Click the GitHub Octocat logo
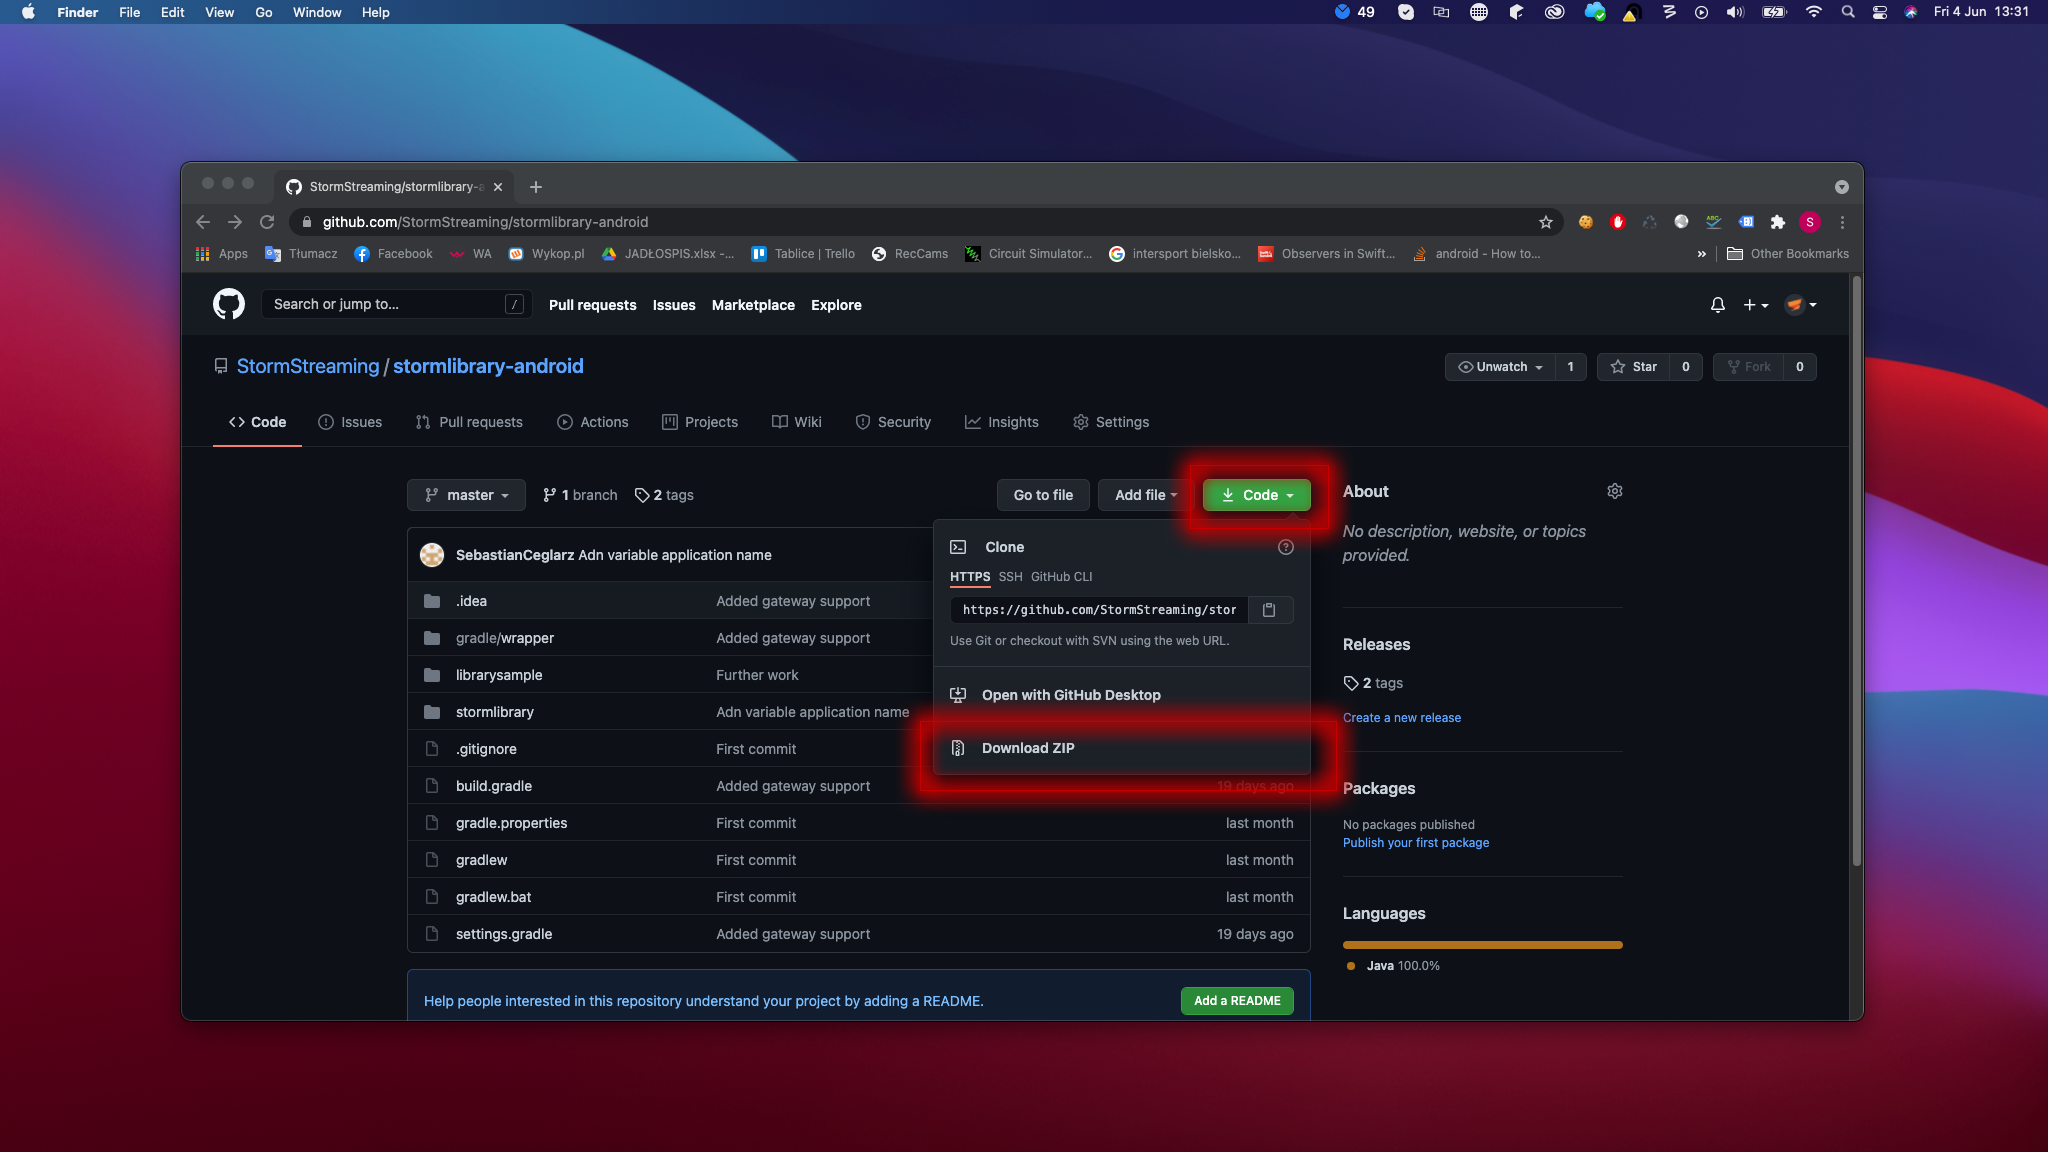Viewport: 2048px width, 1152px height. click(x=229, y=304)
